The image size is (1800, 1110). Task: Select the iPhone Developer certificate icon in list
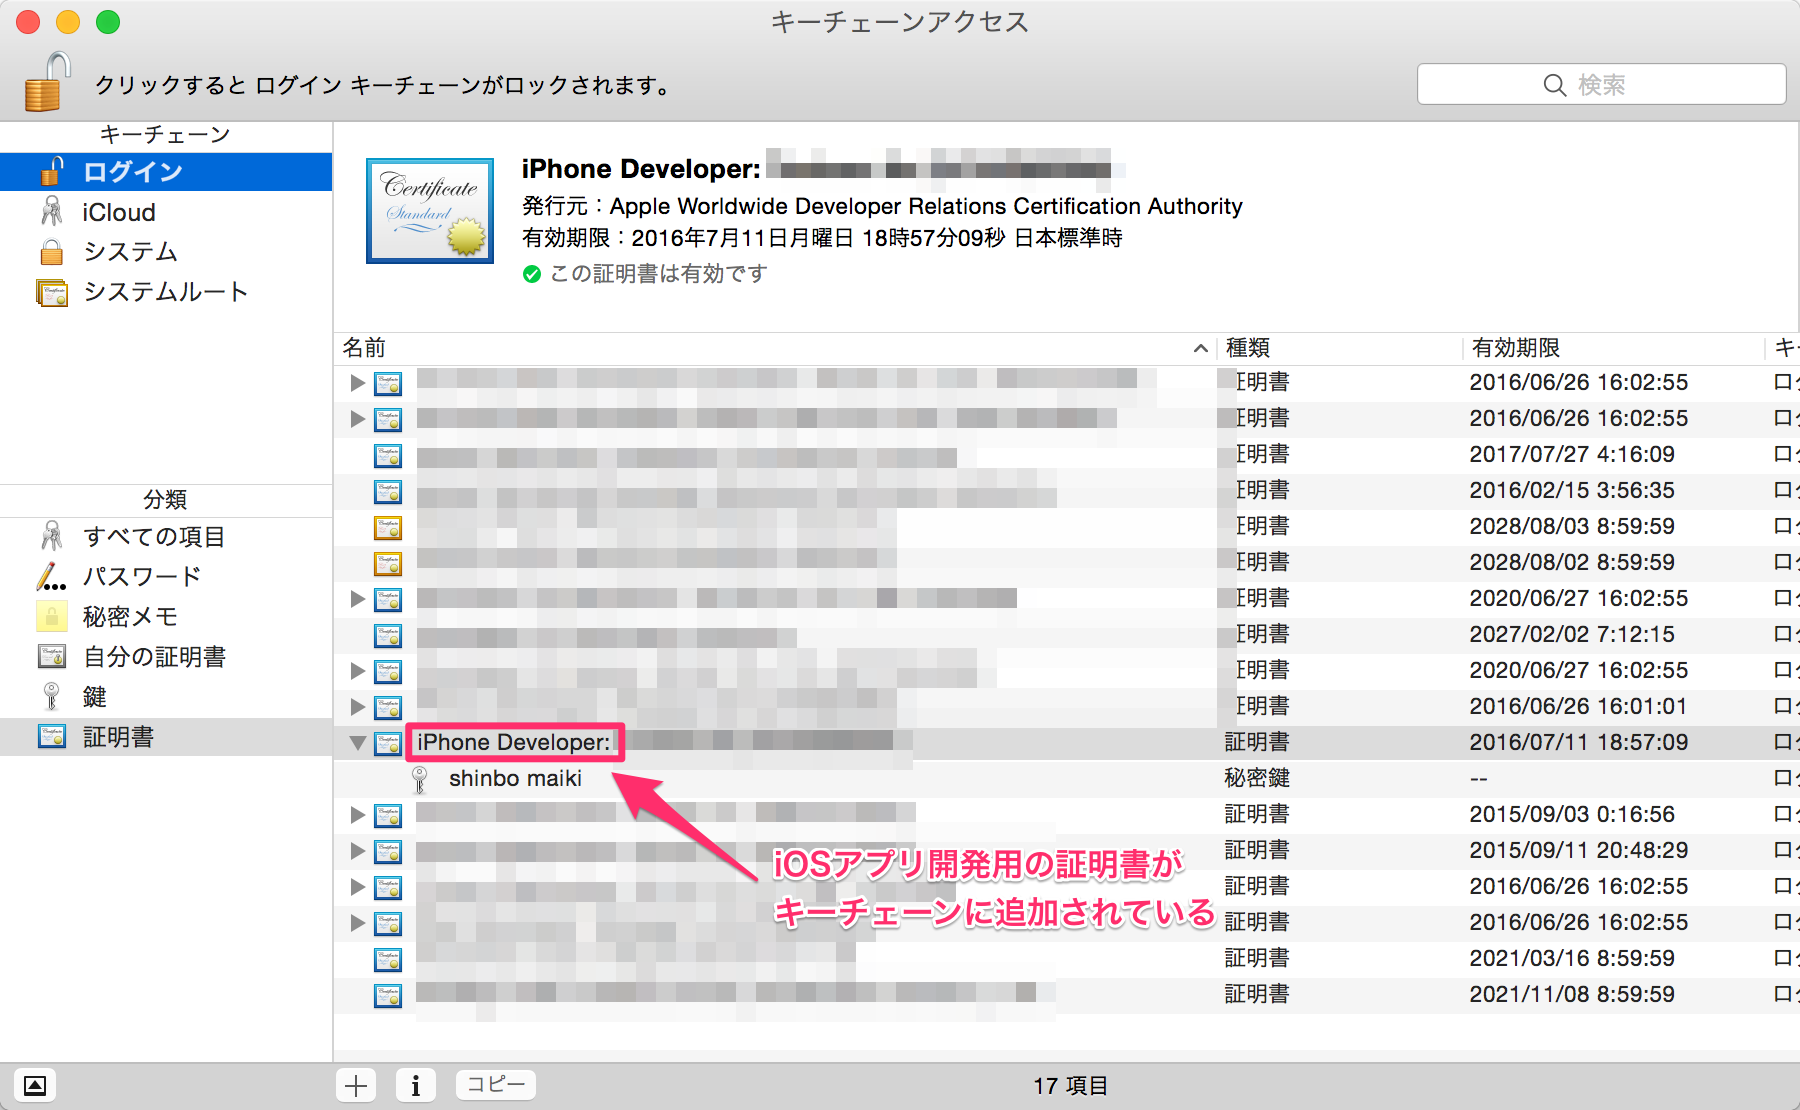388,743
